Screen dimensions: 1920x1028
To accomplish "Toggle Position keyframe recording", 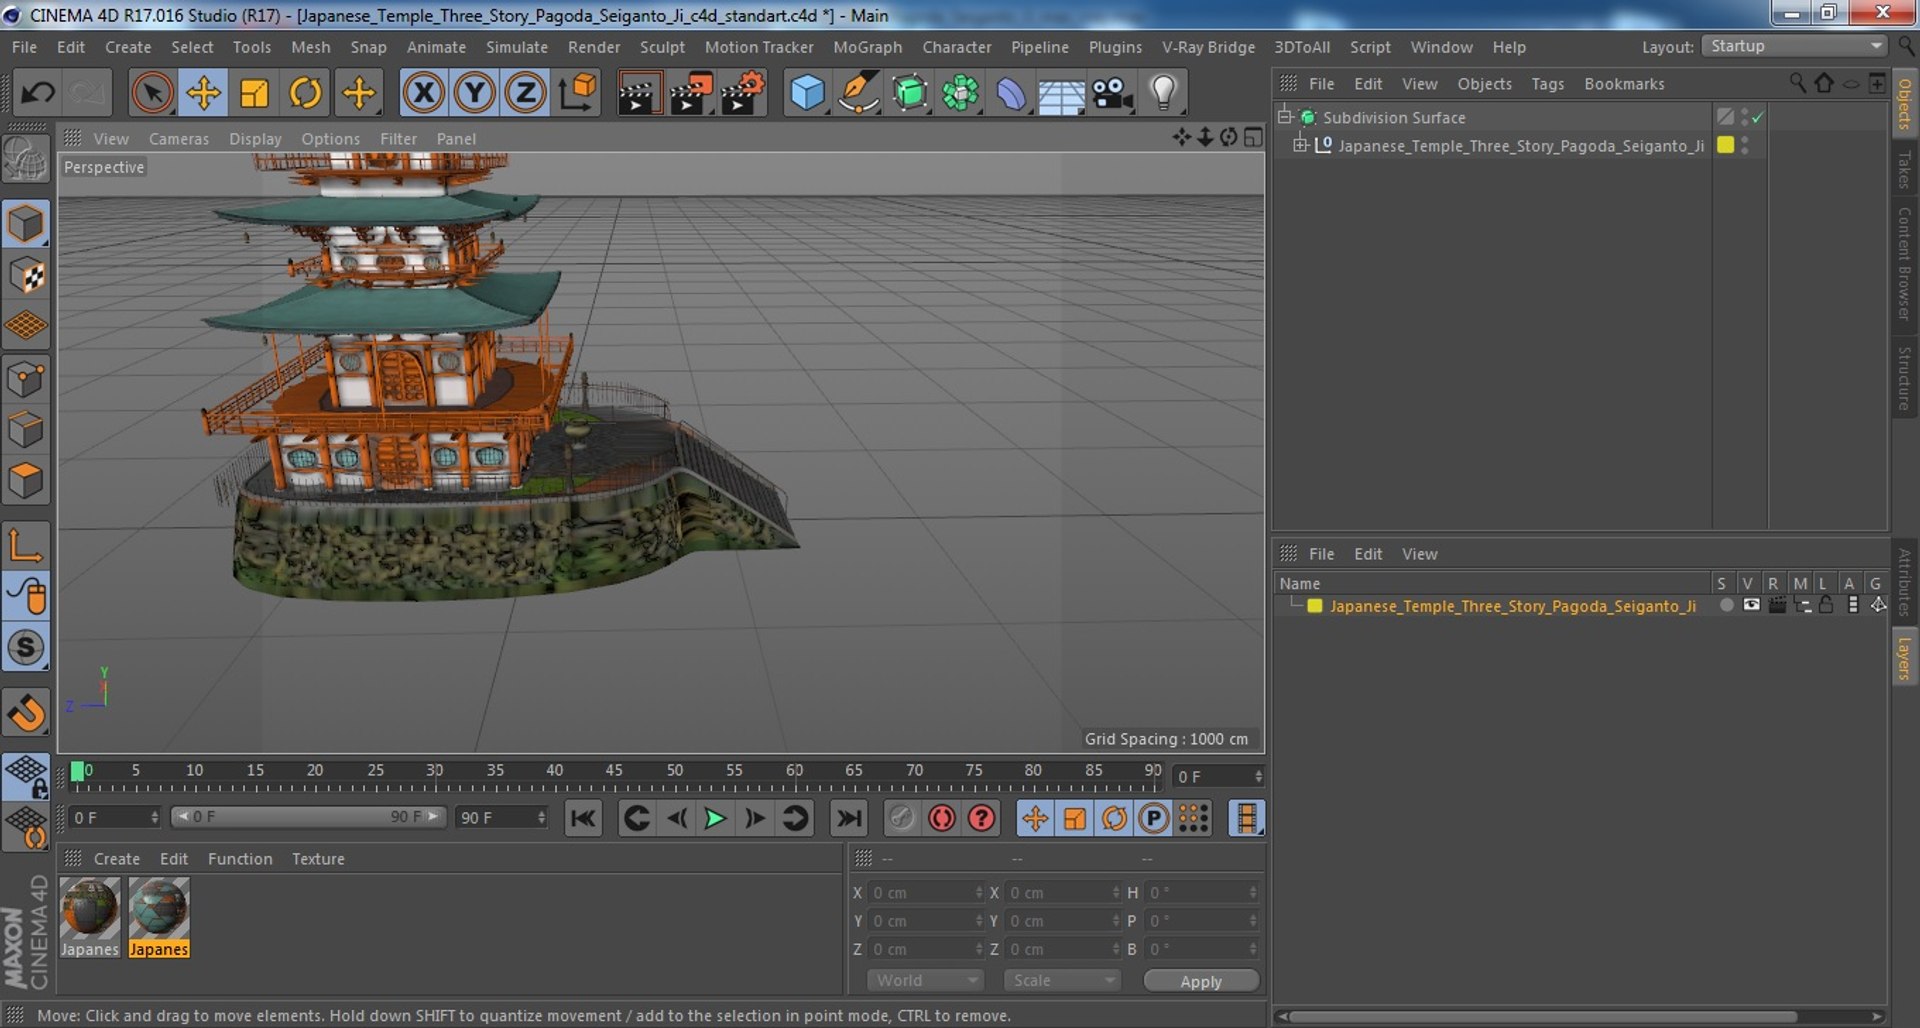I will click(1035, 818).
